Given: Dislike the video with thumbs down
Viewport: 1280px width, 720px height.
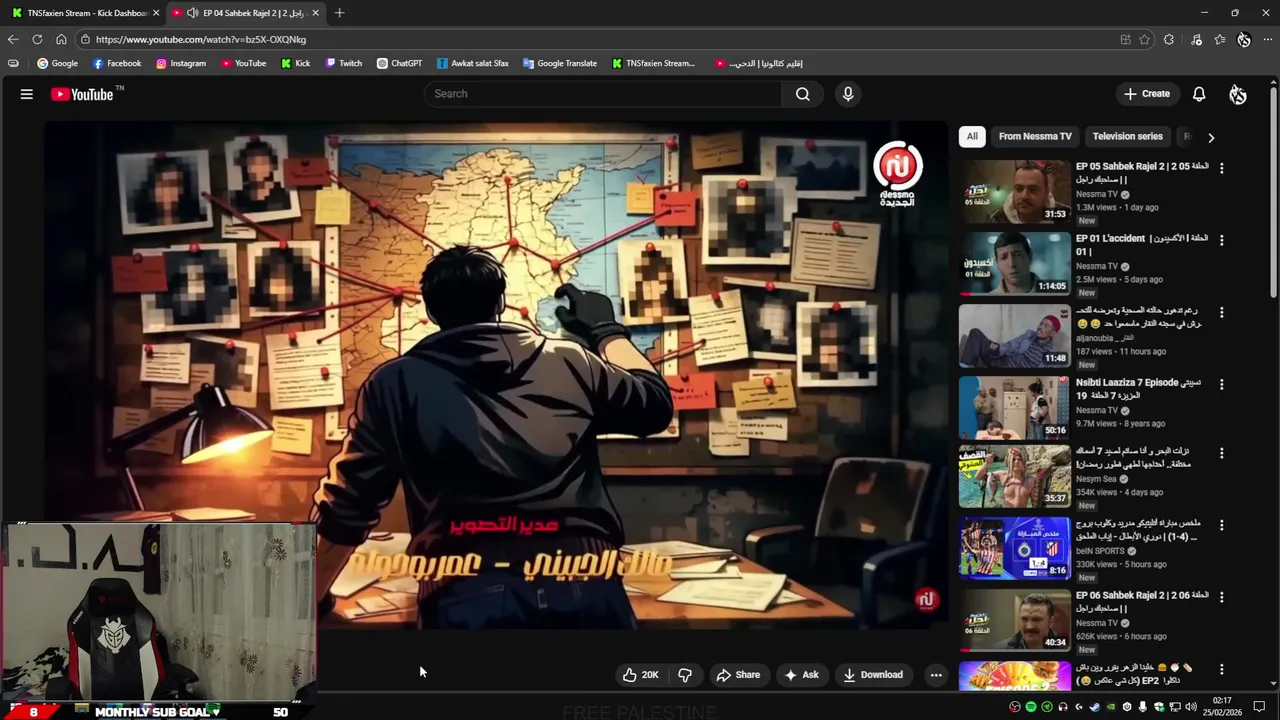Looking at the screenshot, I should (x=685, y=675).
